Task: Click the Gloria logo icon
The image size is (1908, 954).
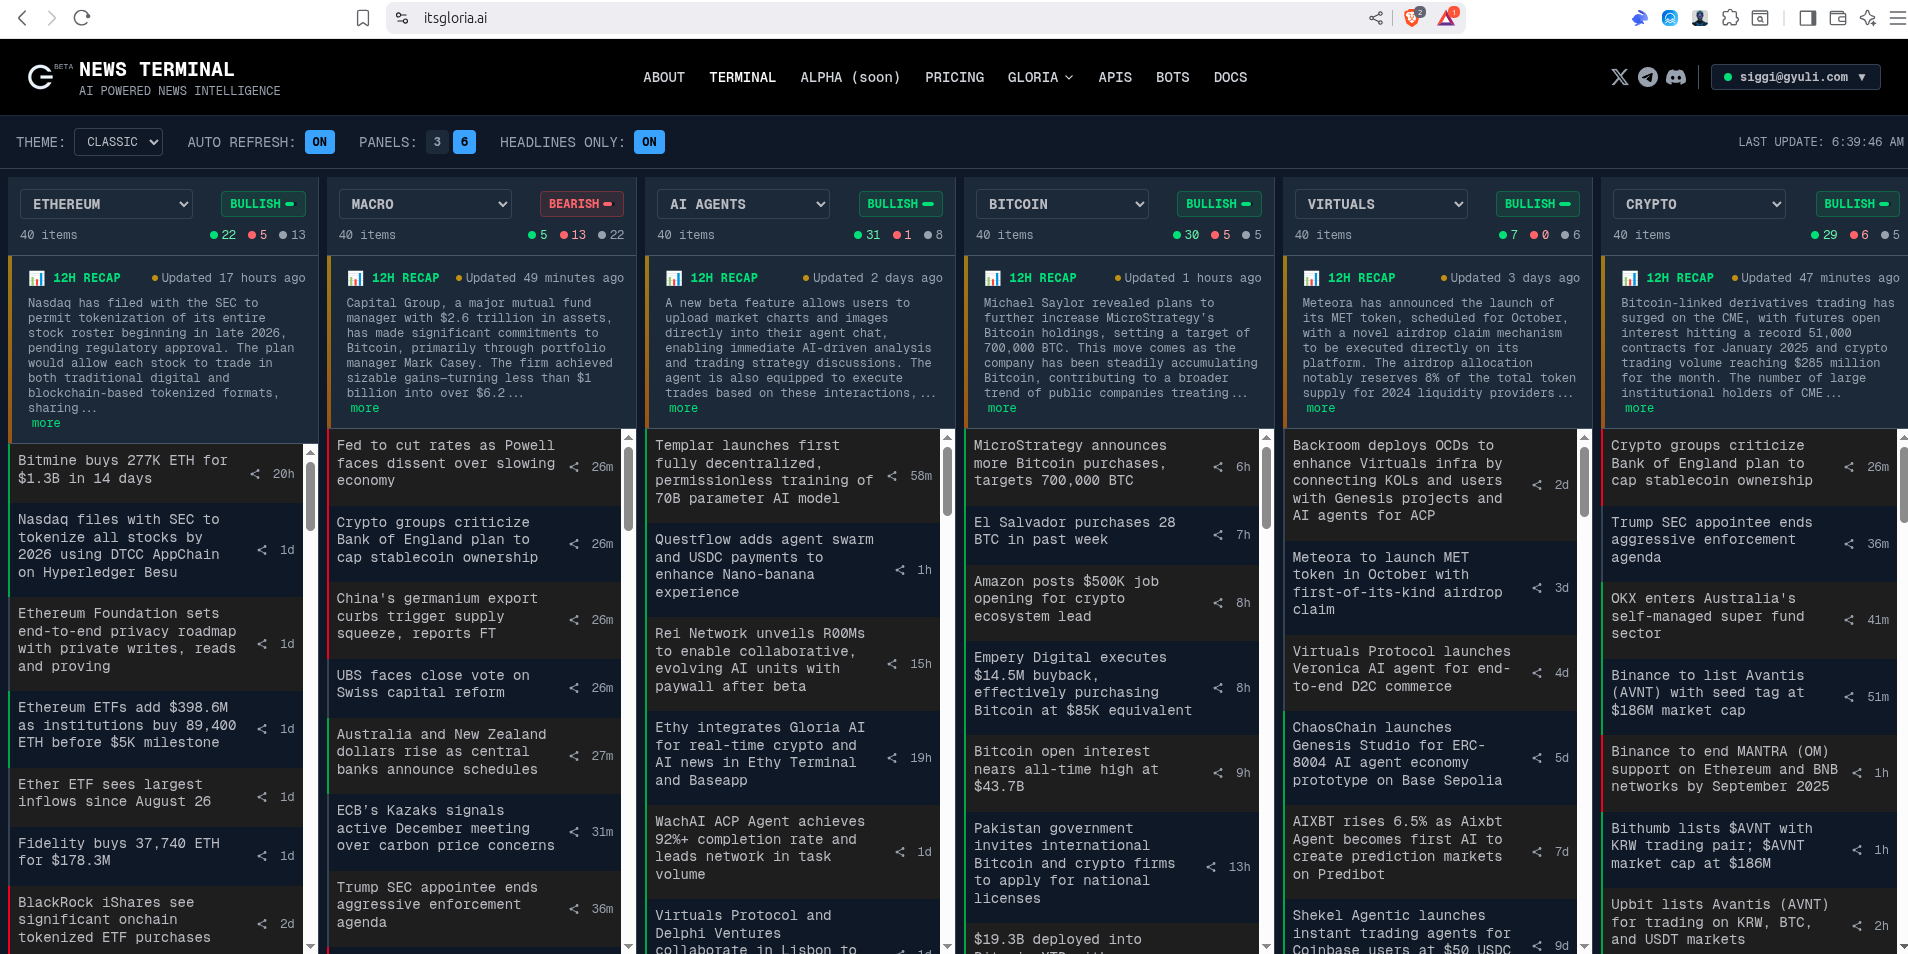Action: click(x=41, y=77)
